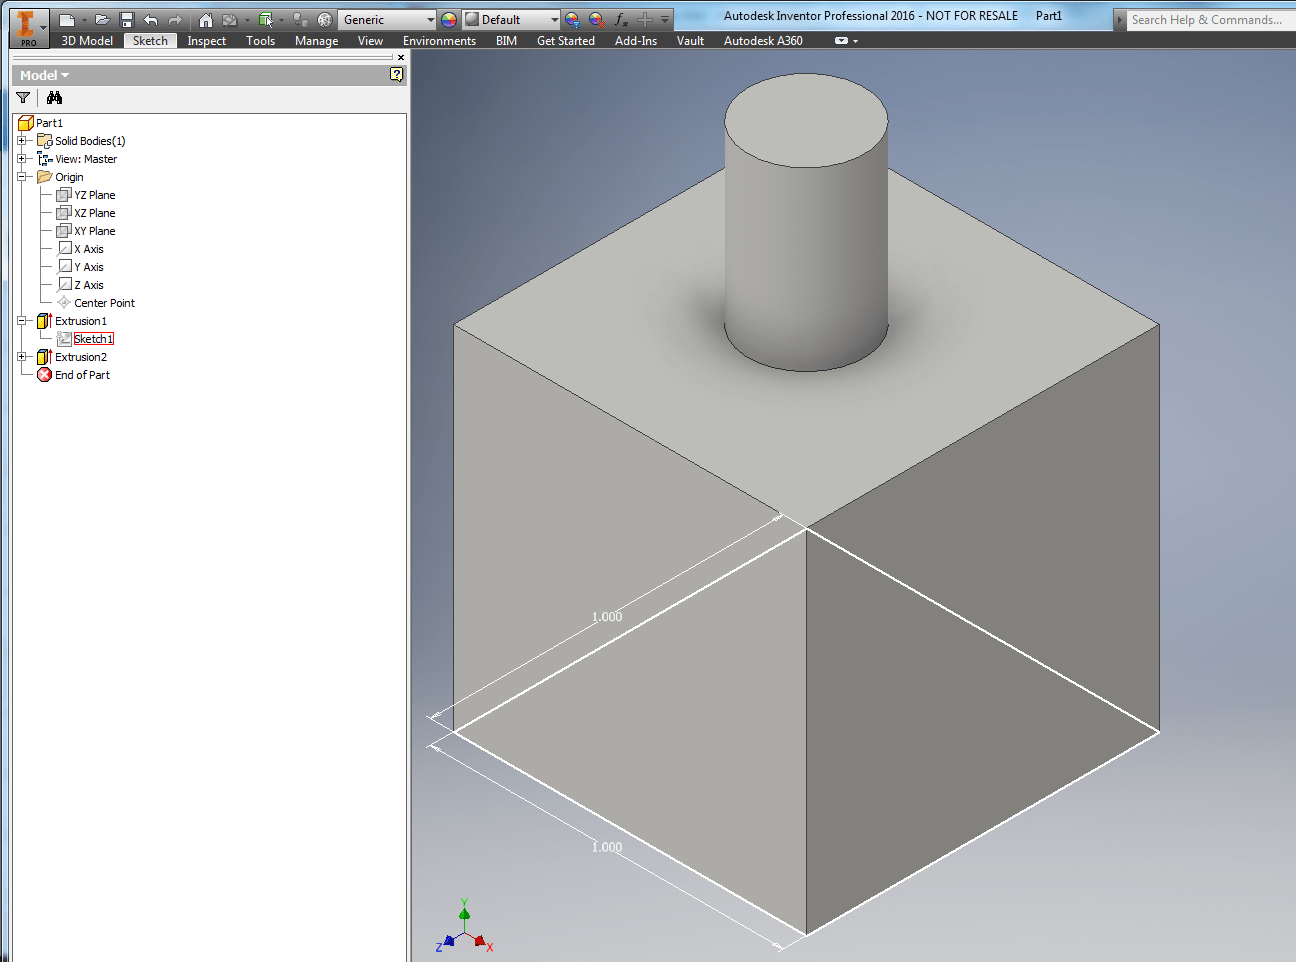This screenshot has height=962, width=1296.
Task: Collapse the Origin folder
Action: 22,177
